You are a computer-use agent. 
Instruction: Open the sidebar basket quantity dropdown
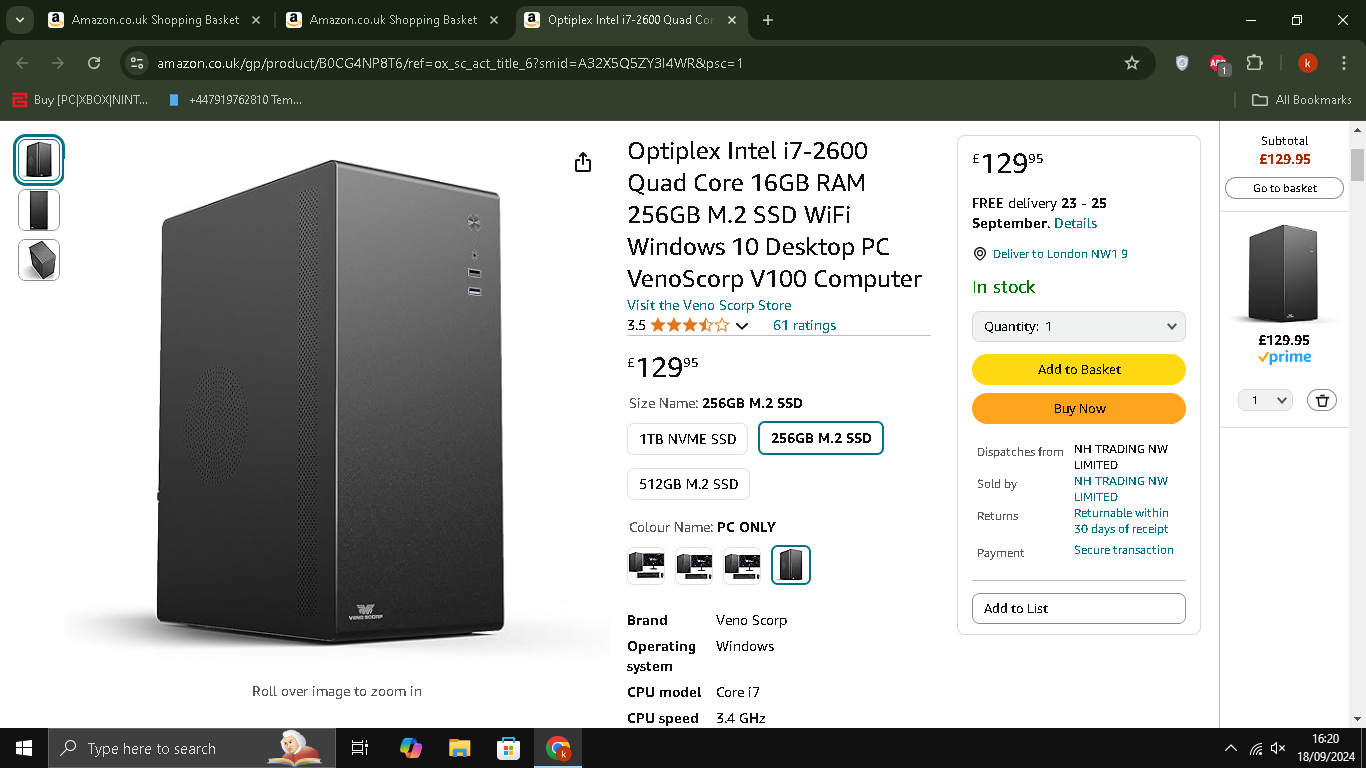[x=1265, y=400]
